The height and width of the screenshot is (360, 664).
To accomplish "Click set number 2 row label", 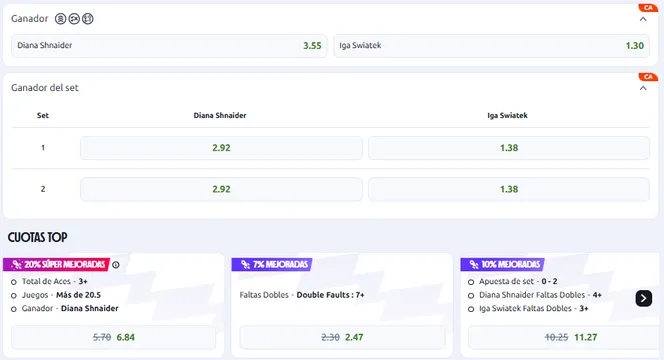I will tap(43, 189).
